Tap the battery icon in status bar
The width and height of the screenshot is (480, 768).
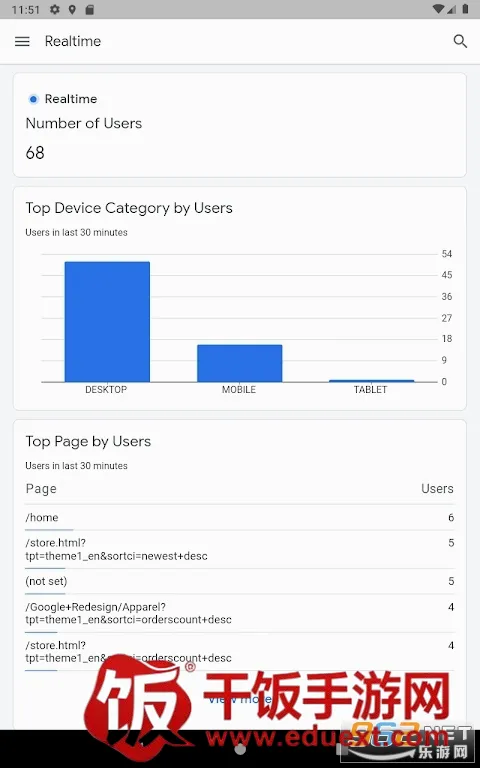pyautogui.click(x=465, y=9)
